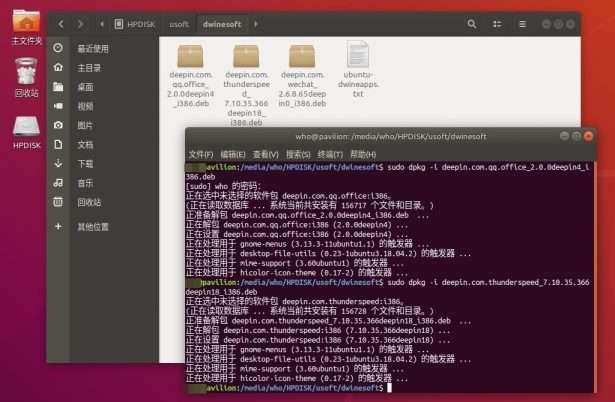The image size is (615, 402).
Task: Open 文档 in sidebar
Action: point(85,145)
